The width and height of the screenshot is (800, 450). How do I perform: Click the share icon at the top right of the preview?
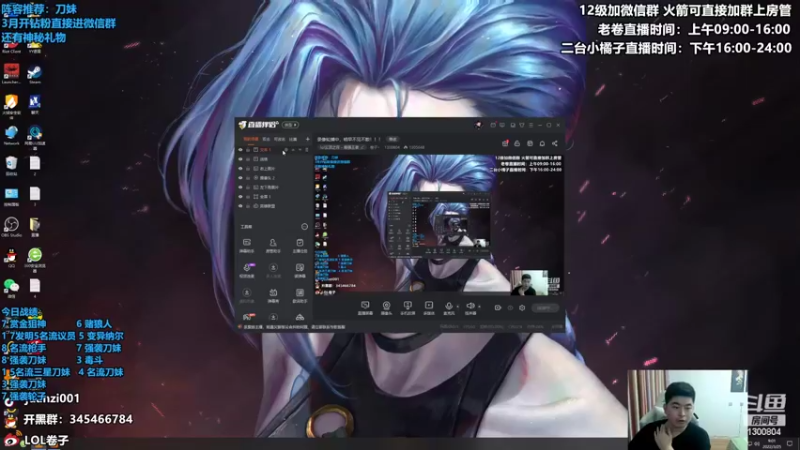pyautogui.click(x=555, y=143)
